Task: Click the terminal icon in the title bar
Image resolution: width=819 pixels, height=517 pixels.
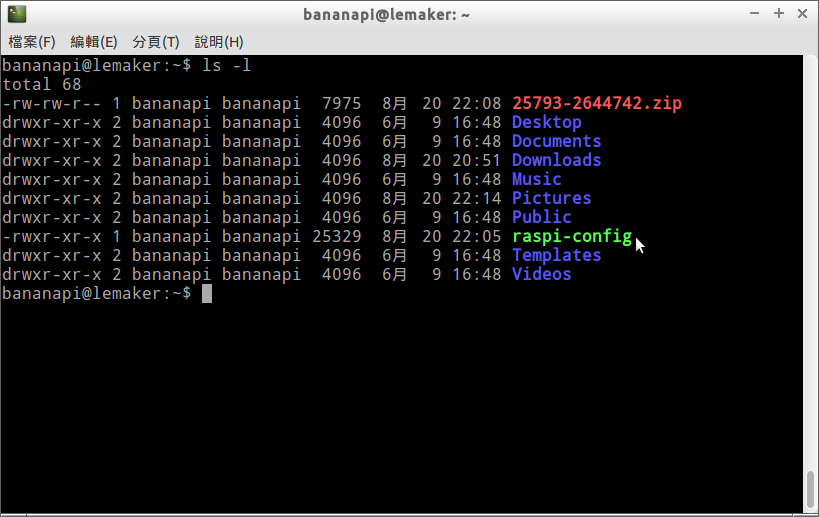Action: (x=16, y=14)
